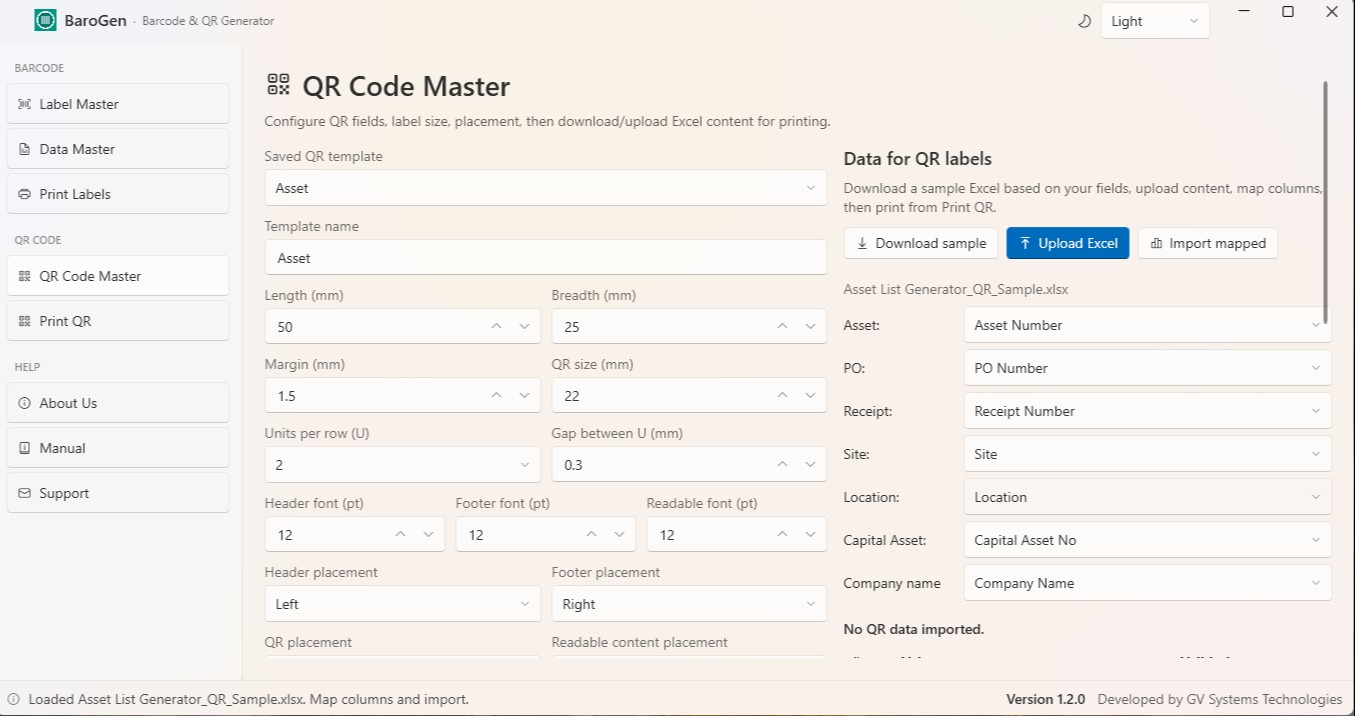
Task: Open Units per row dropdown
Action: 402,465
